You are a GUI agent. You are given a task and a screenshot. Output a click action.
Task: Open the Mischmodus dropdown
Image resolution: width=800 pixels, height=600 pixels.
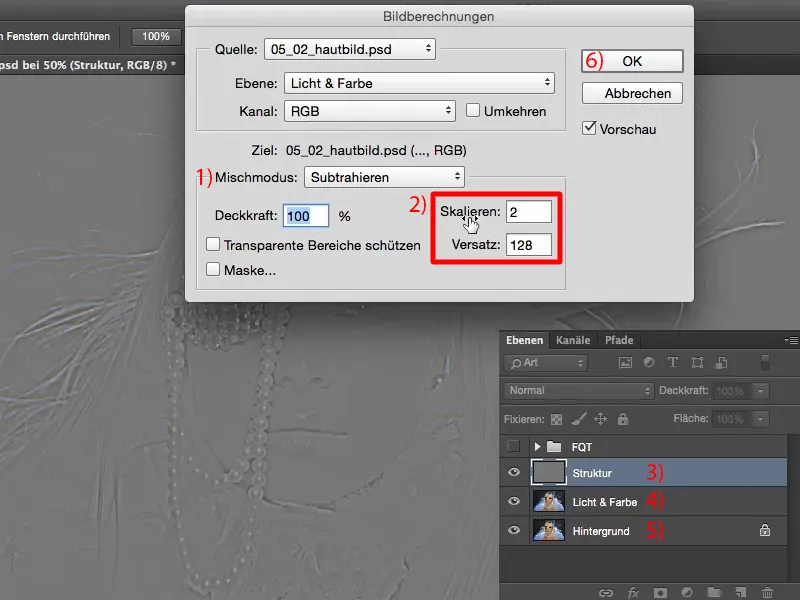[x=384, y=177]
